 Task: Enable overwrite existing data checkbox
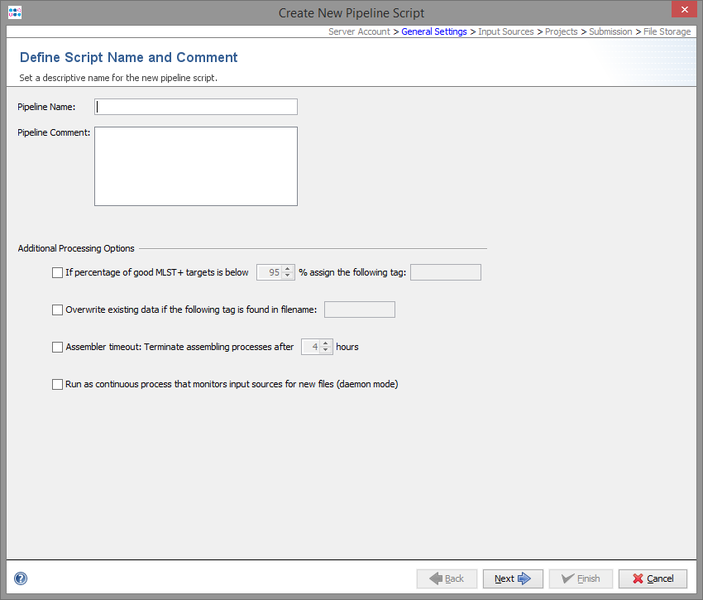coord(57,310)
